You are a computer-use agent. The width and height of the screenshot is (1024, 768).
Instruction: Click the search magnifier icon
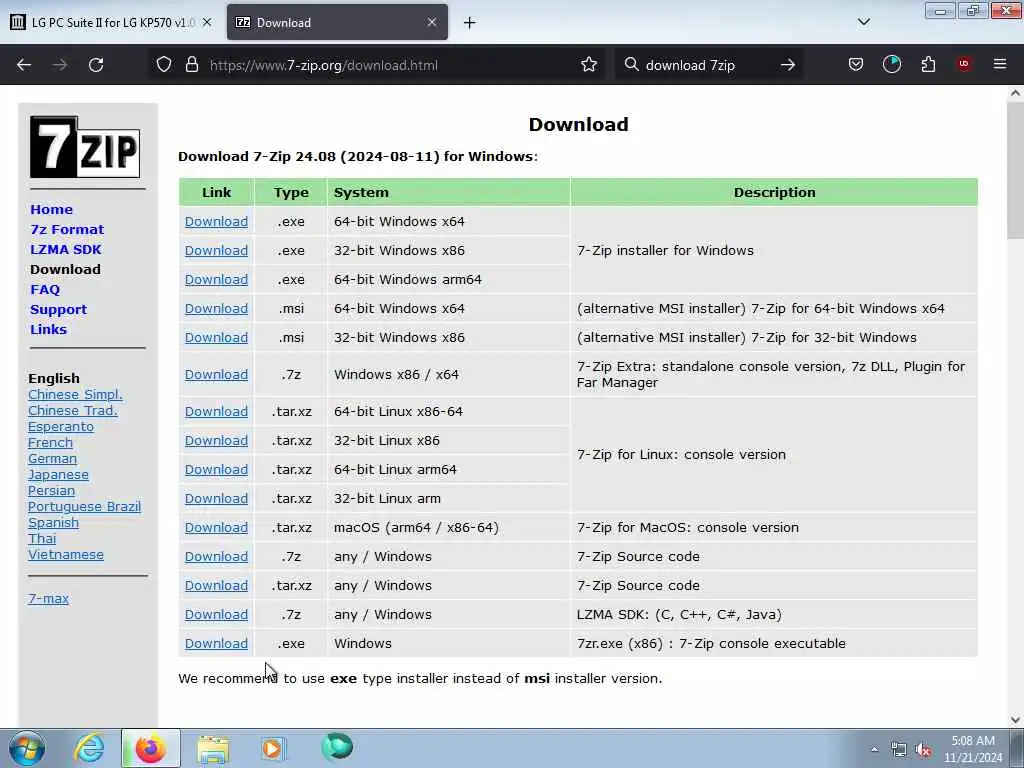[632, 65]
